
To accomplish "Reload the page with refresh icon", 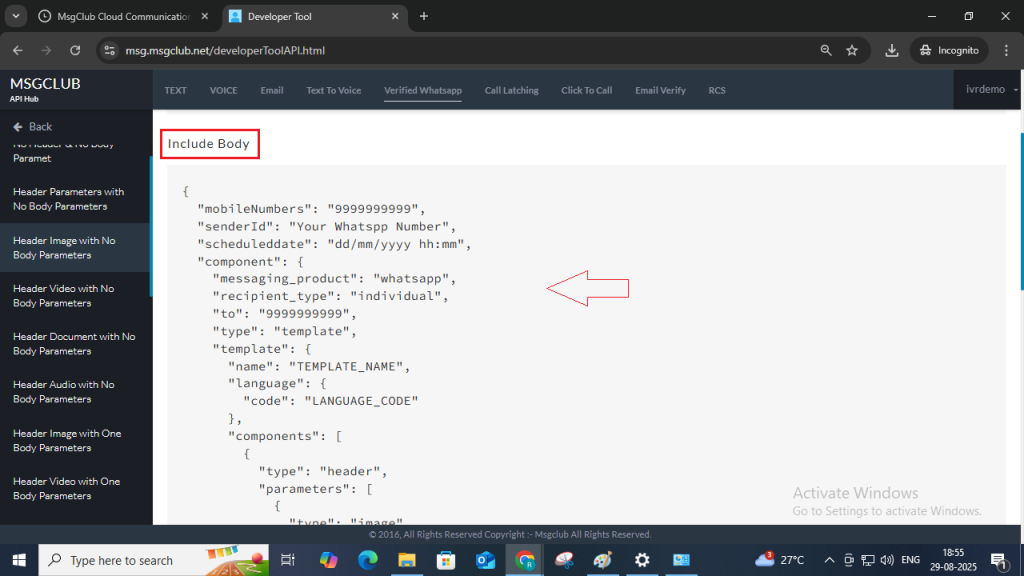I will click(75, 50).
